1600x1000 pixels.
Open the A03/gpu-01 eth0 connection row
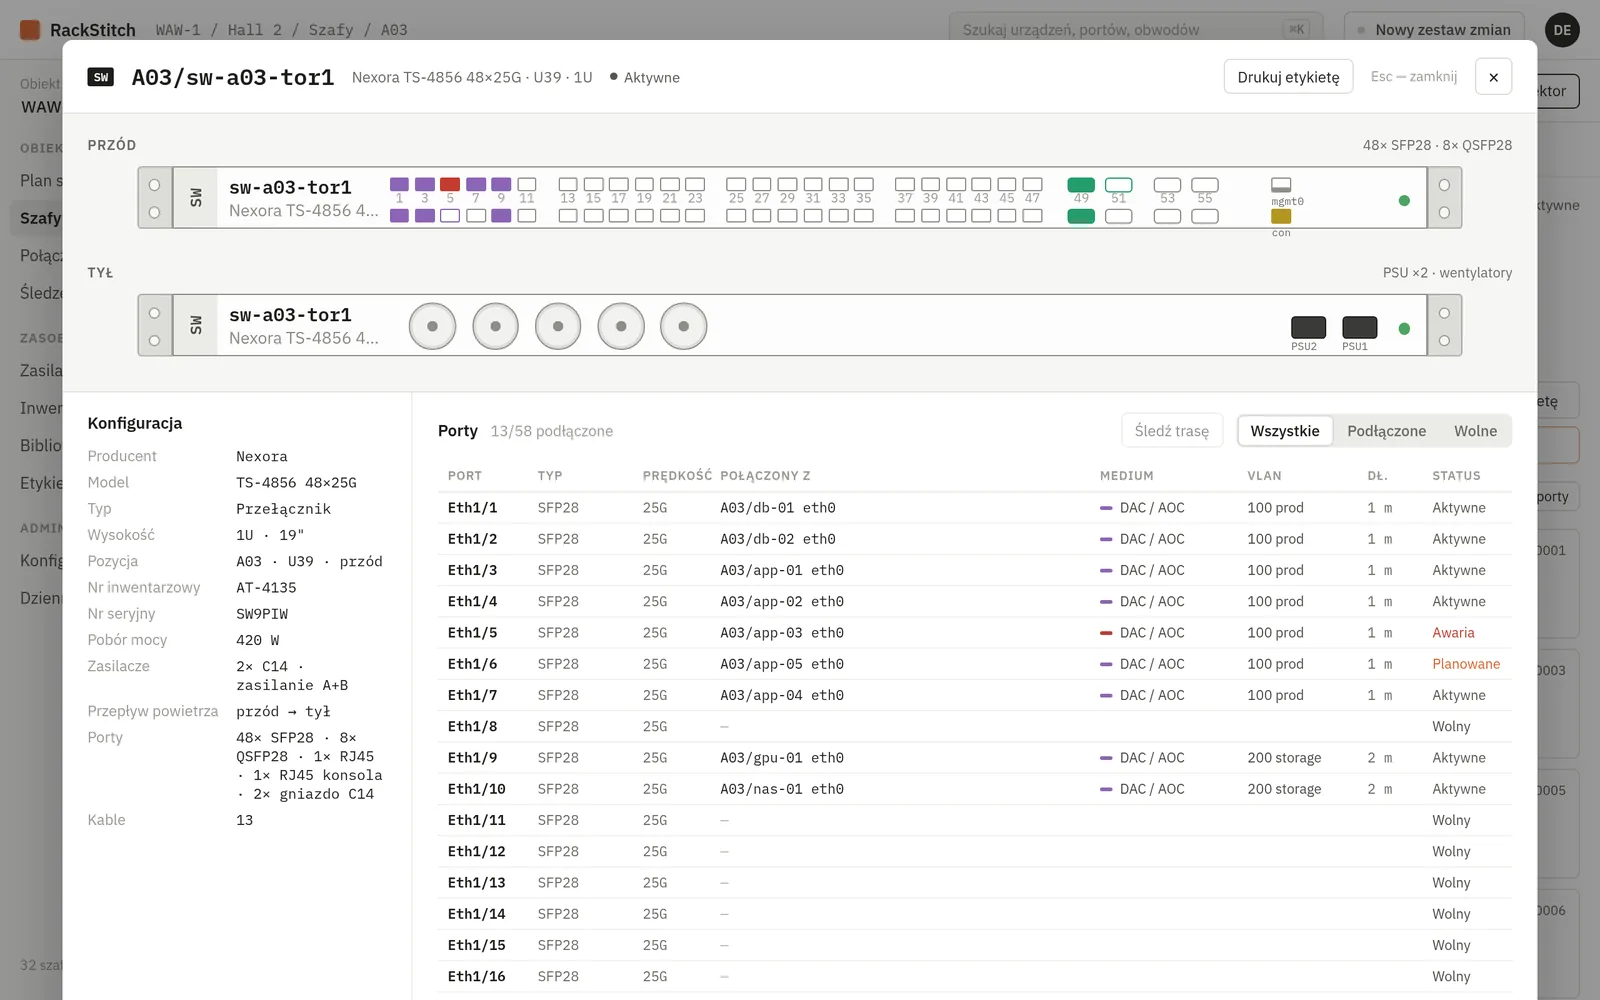(x=974, y=758)
